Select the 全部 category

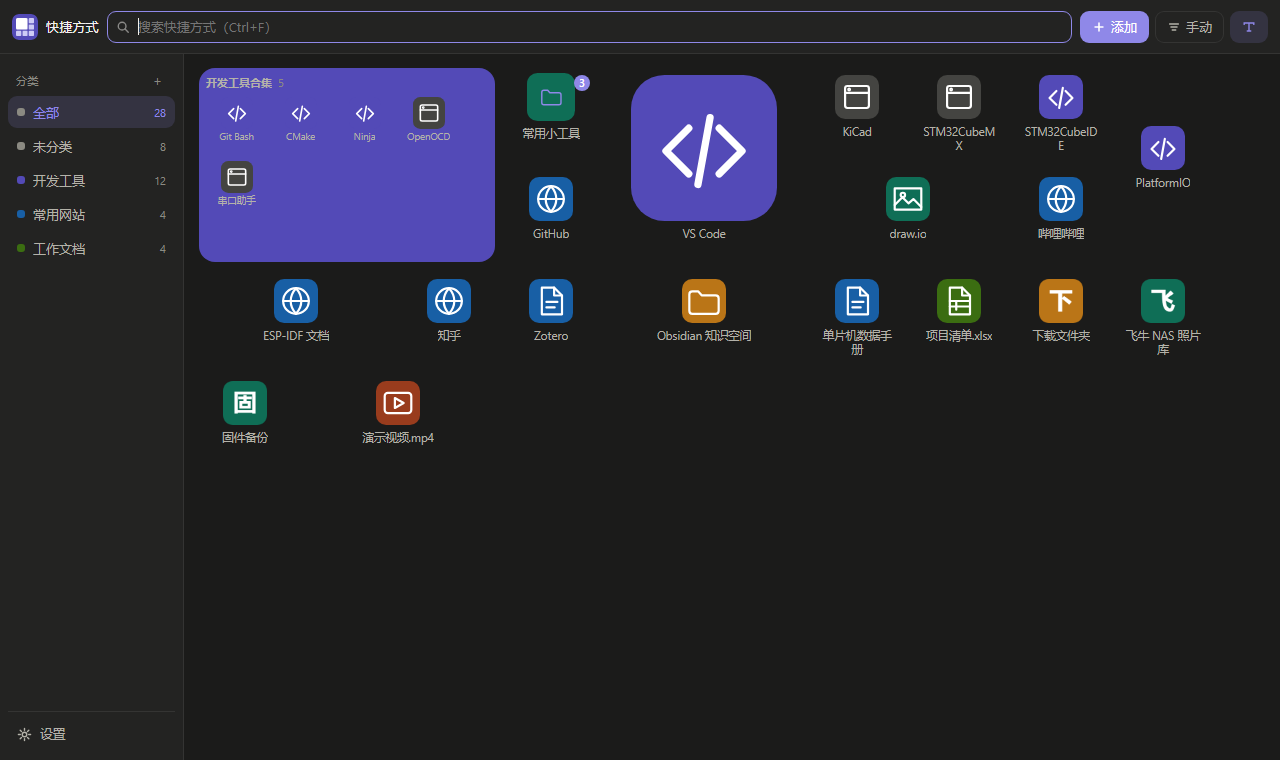pos(91,113)
